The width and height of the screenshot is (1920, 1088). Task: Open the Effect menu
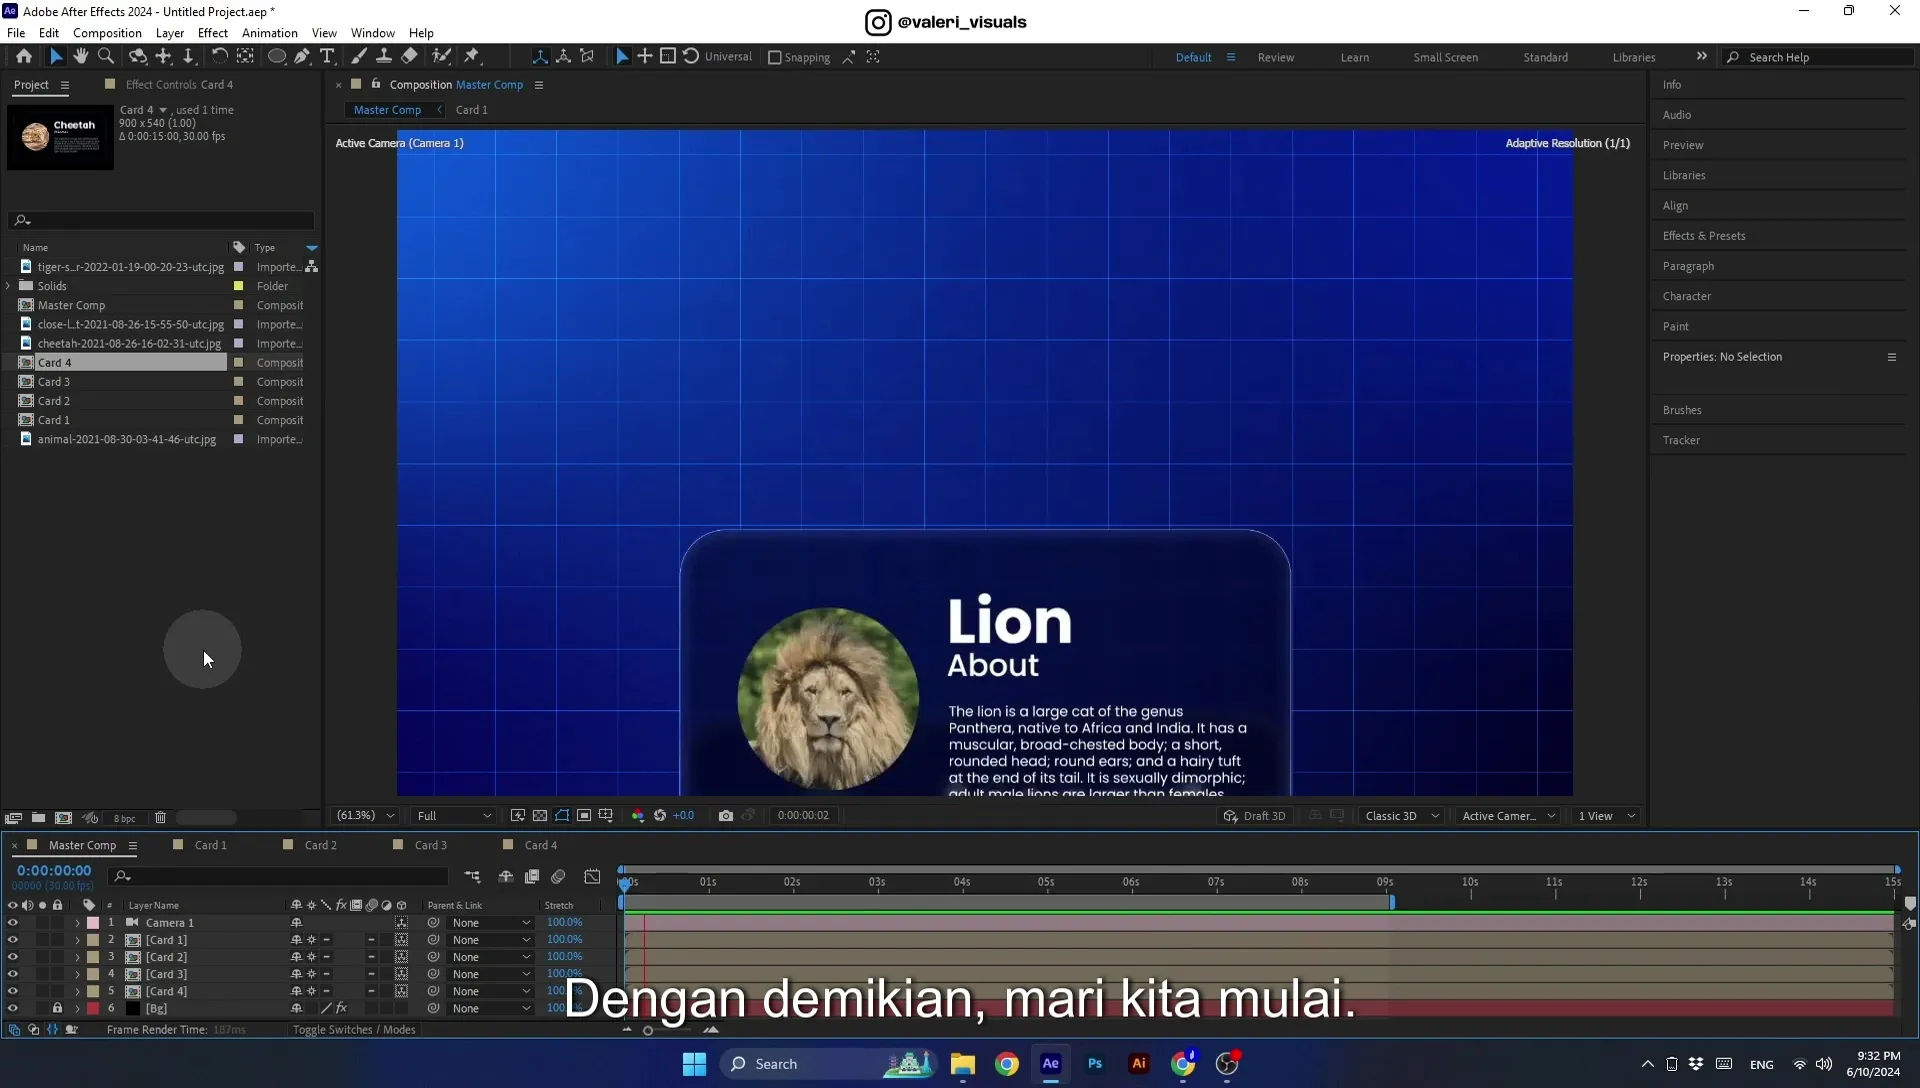(213, 33)
